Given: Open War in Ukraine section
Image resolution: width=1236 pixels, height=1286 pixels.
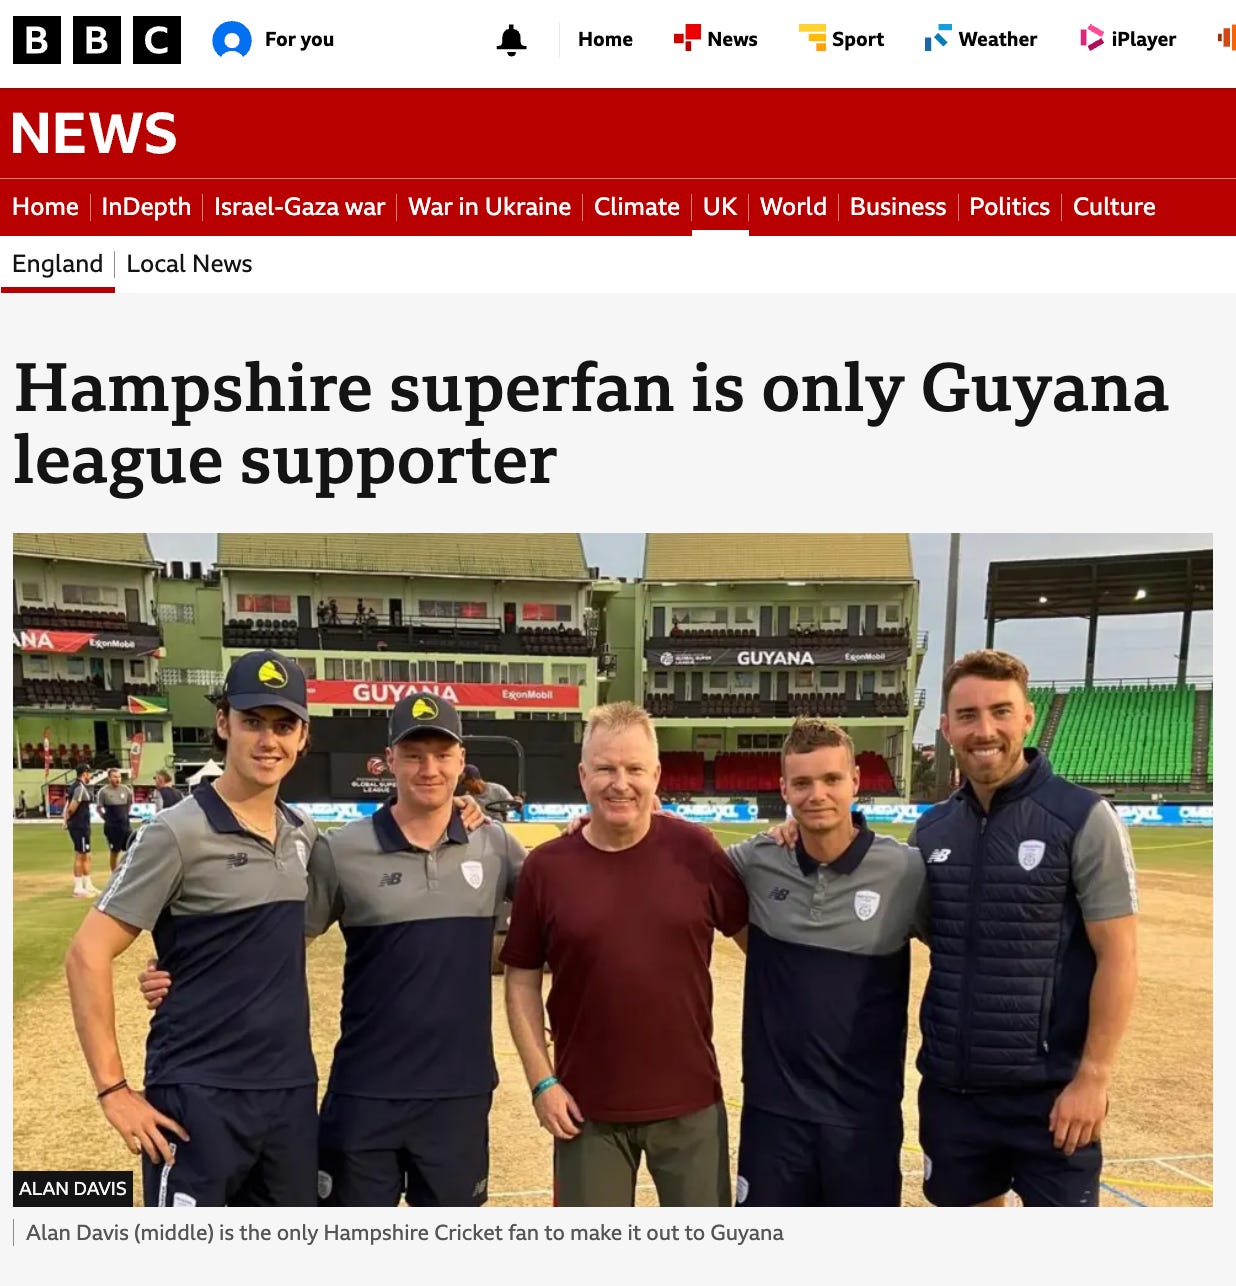Looking at the screenshot, I should tap(489, 207).
